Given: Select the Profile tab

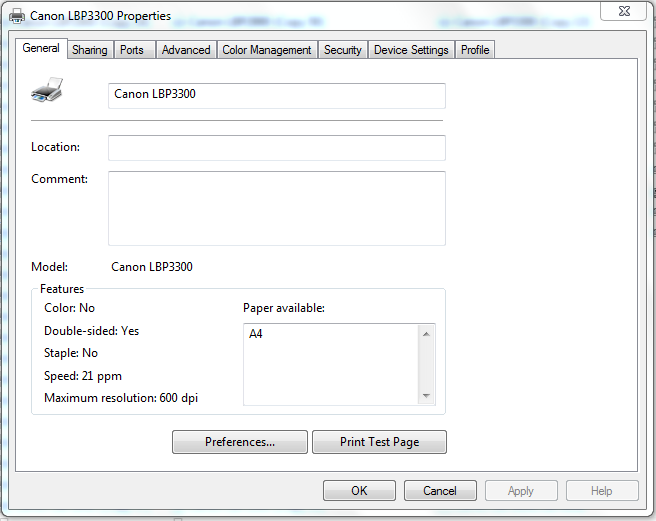Looking at the screenshot, I should (475, 50).
